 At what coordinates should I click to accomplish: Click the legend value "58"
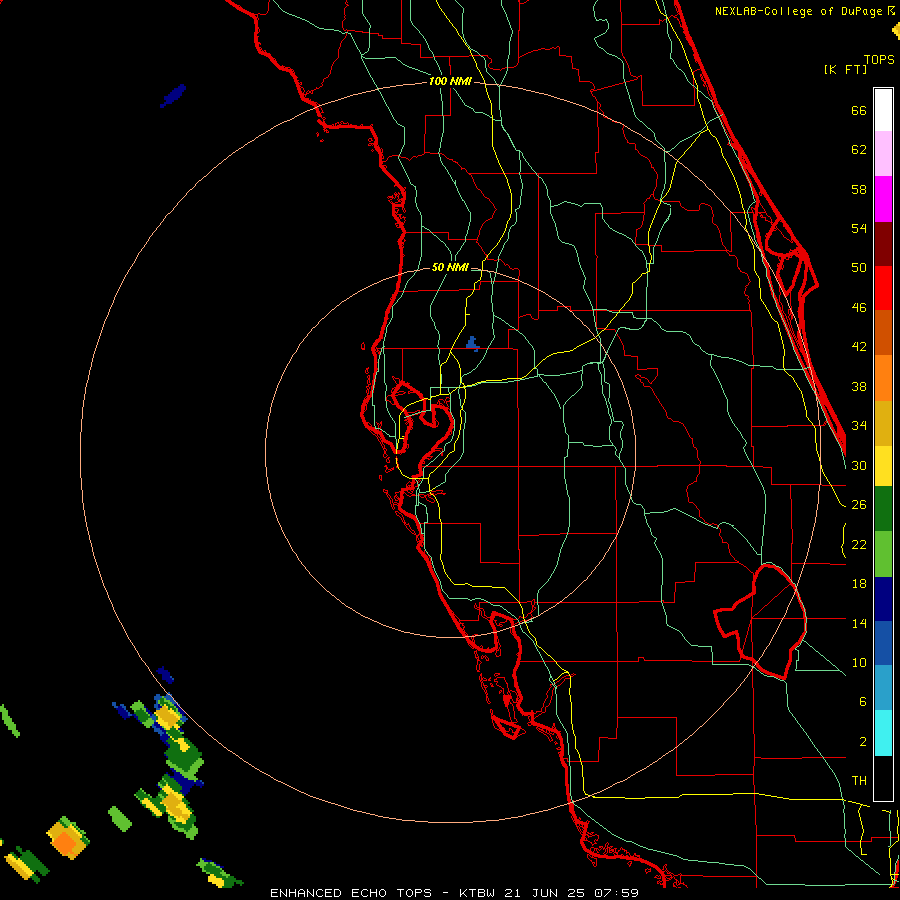click(859, 189)
